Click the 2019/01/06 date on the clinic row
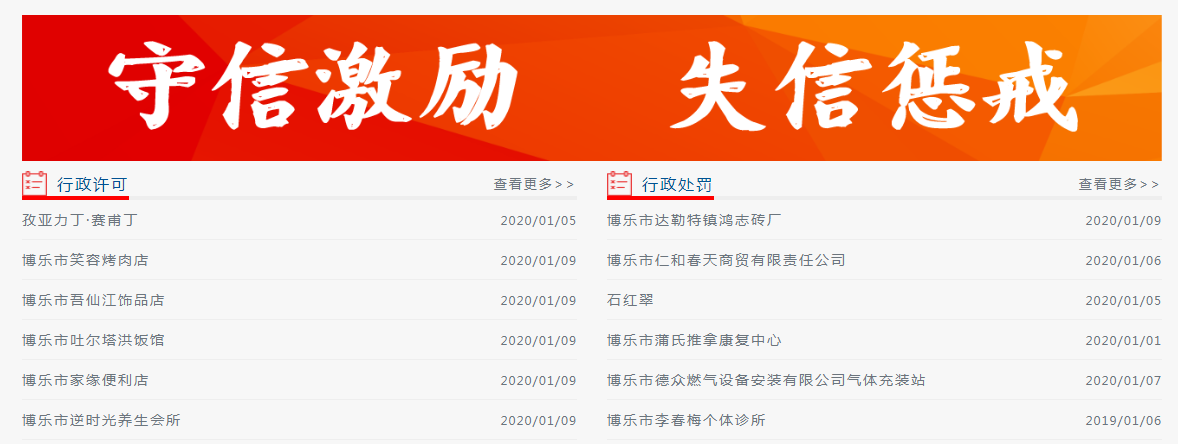Screen dimensions: 1178x444 point(1123,420)
